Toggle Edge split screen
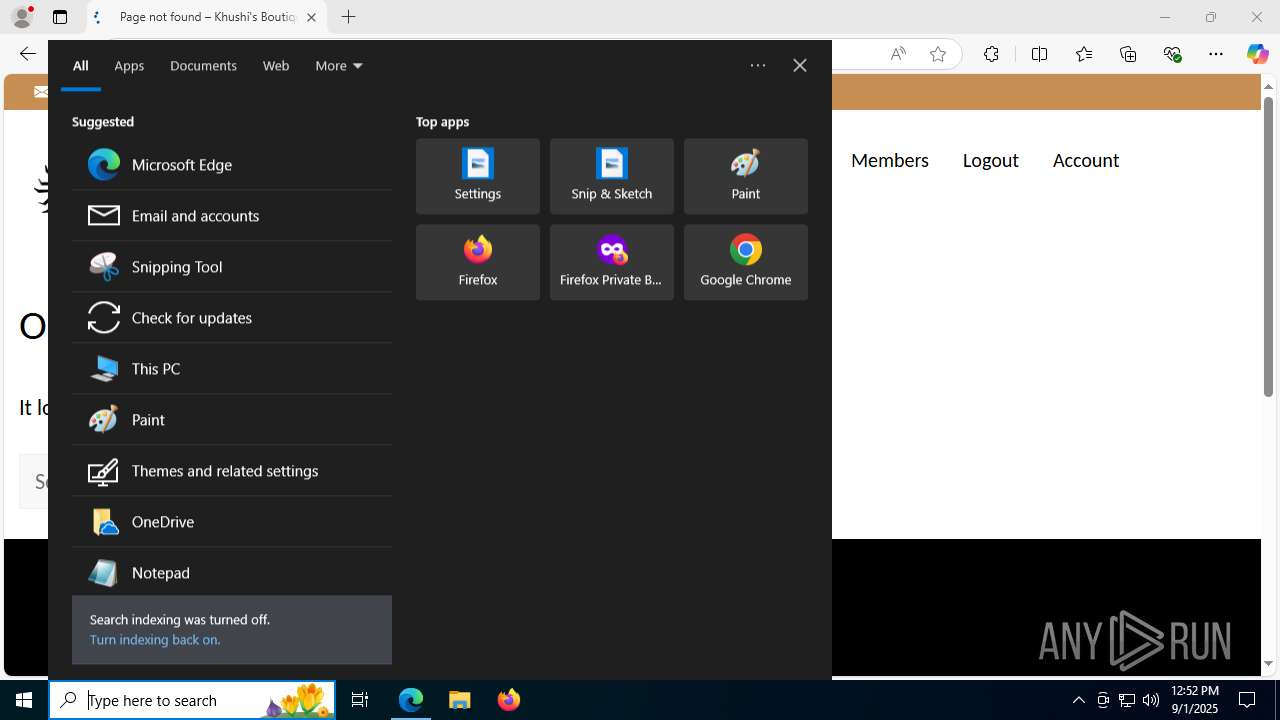Screen dimensions: 1280x720 1039,54
